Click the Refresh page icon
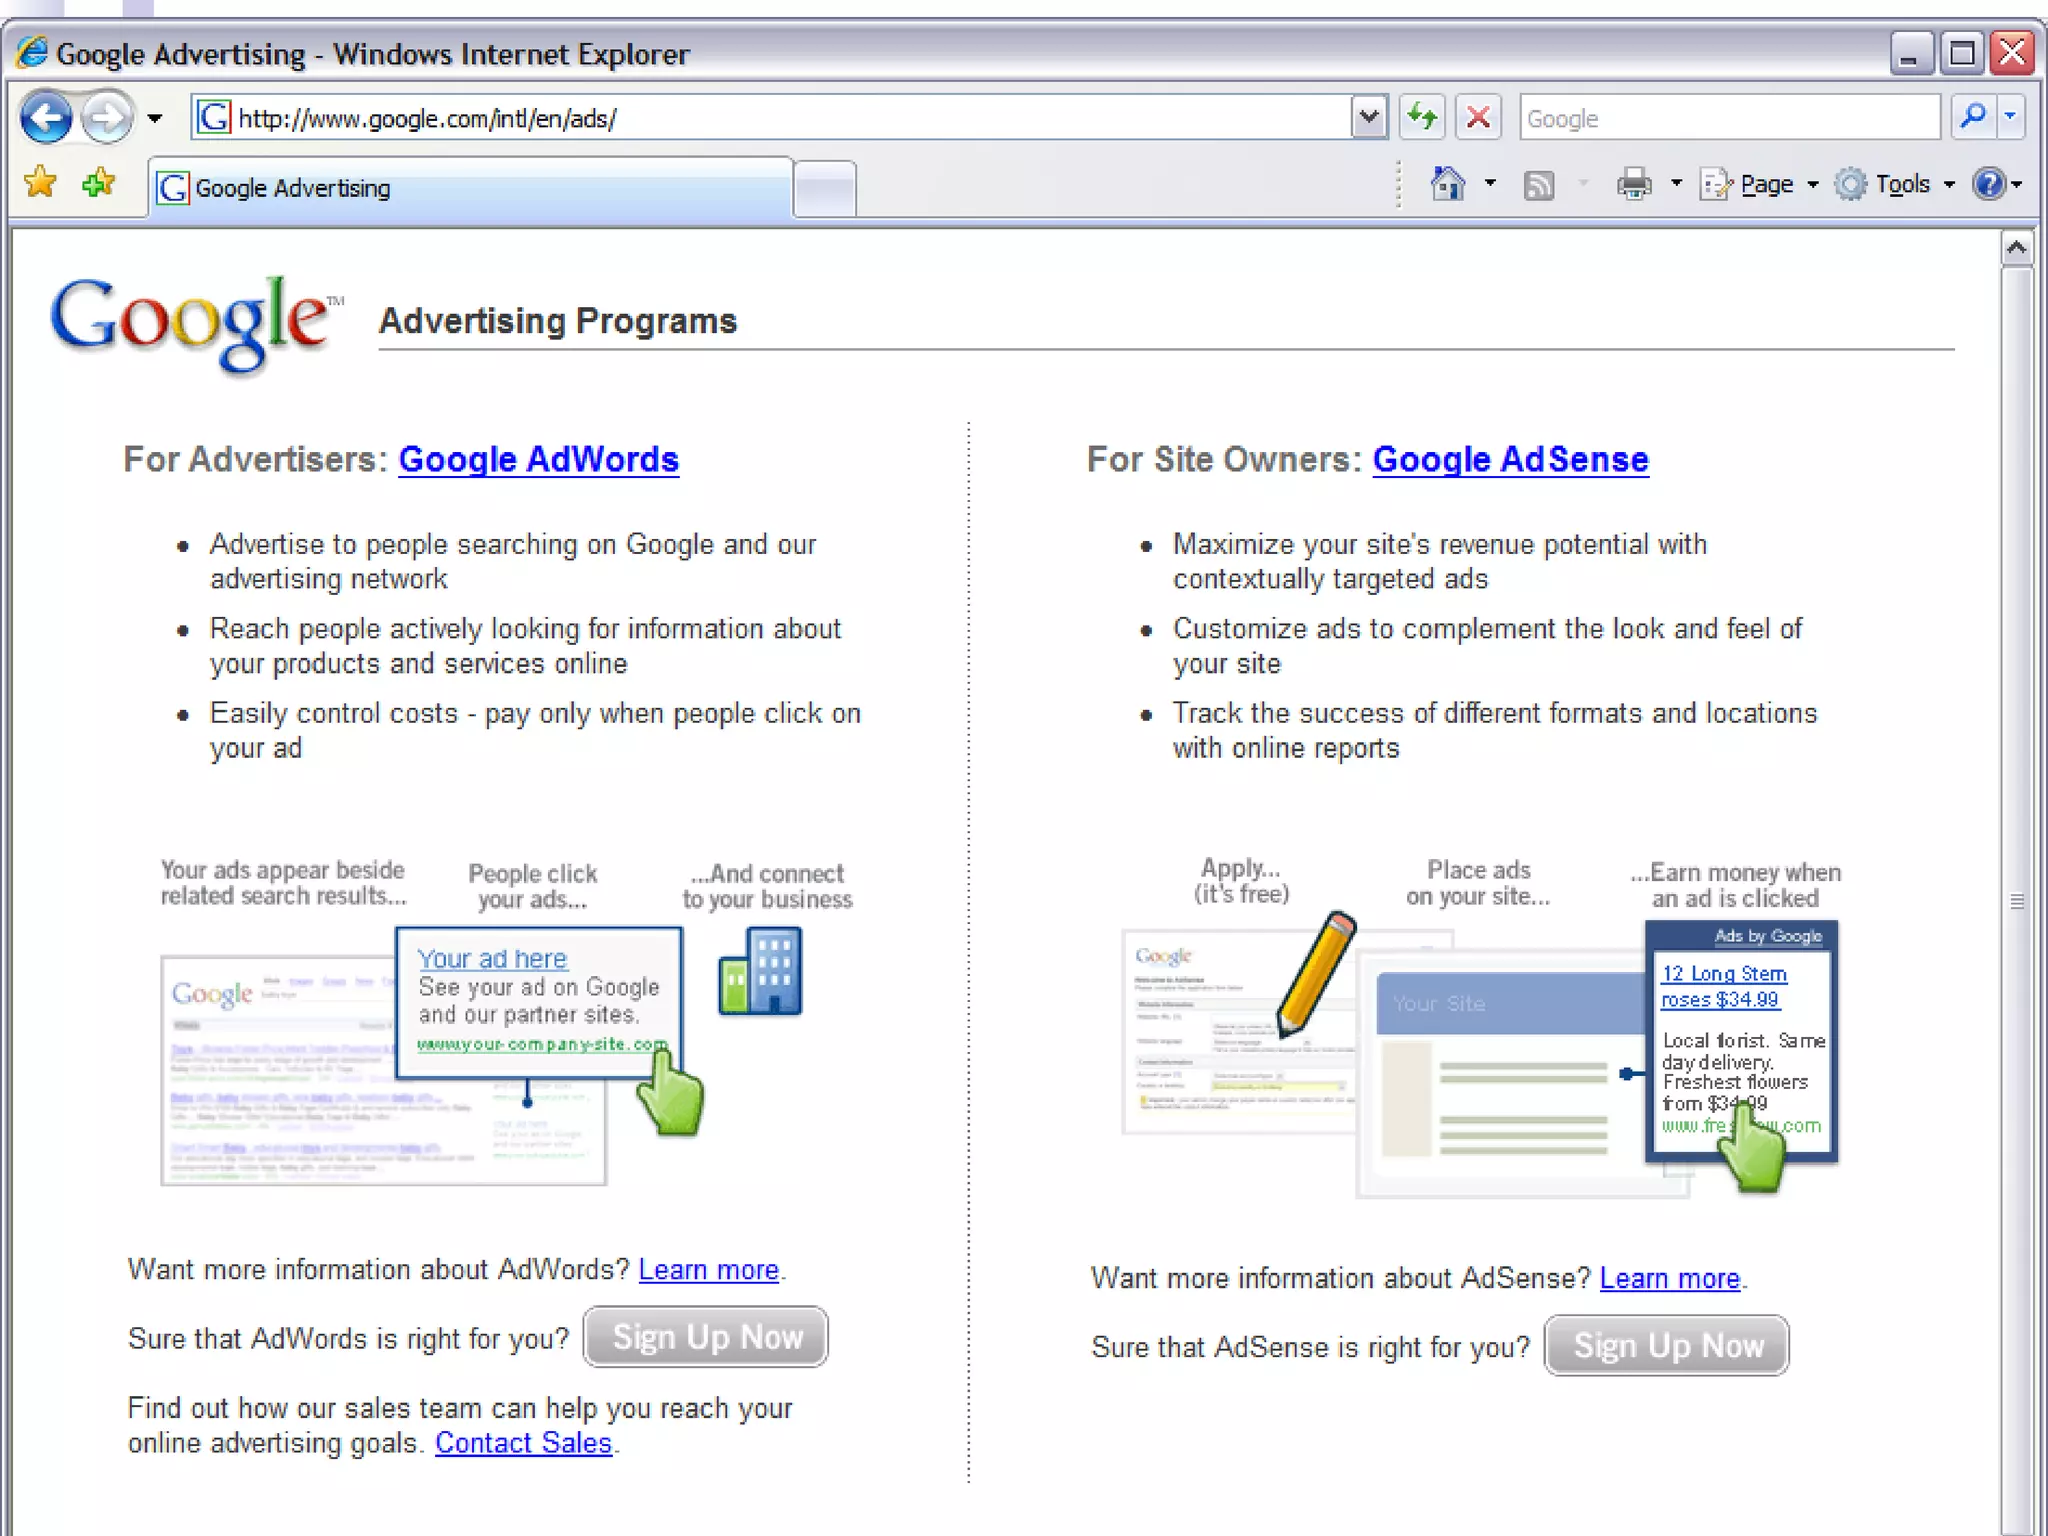 [1422, 118]
